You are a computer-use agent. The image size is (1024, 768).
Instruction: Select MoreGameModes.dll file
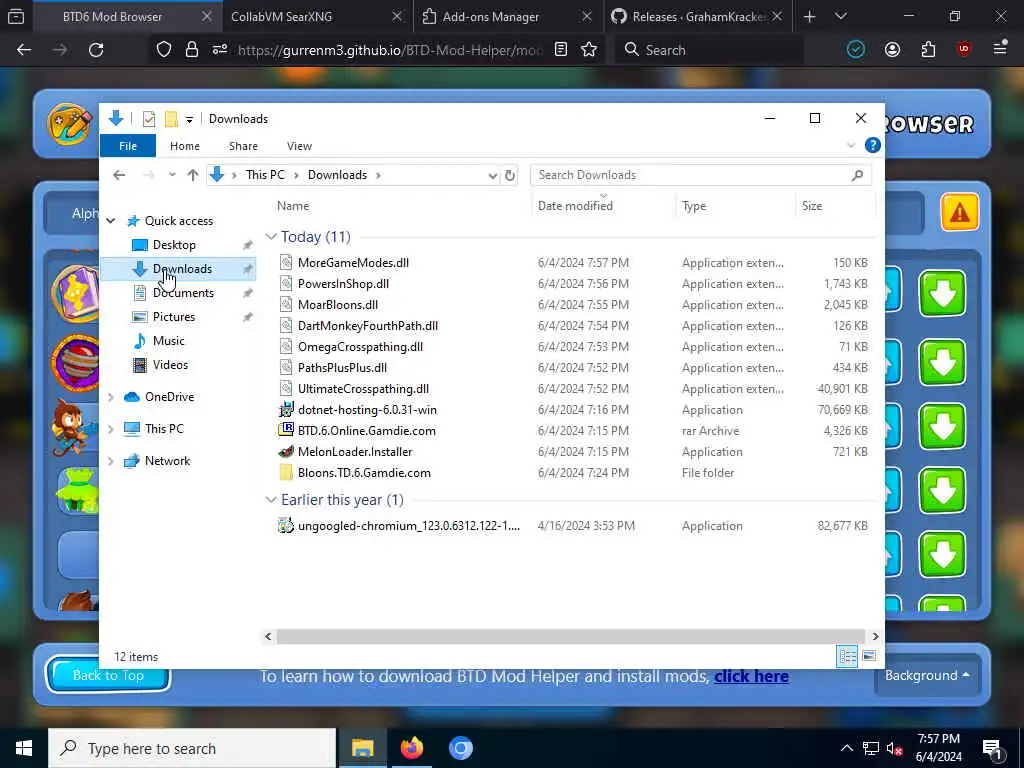pos(353,263)
